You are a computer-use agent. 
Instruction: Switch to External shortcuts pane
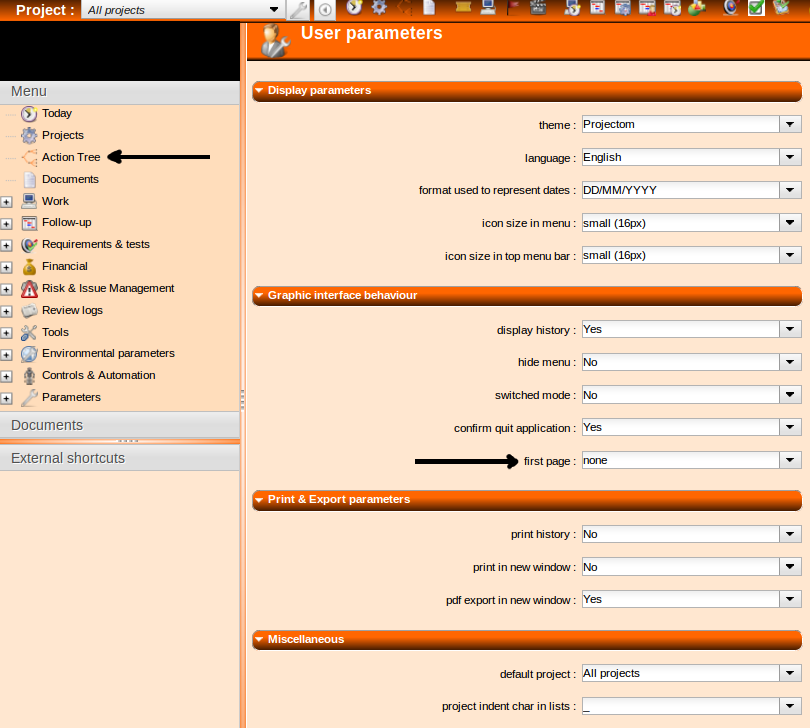click(x=68, y=458)
